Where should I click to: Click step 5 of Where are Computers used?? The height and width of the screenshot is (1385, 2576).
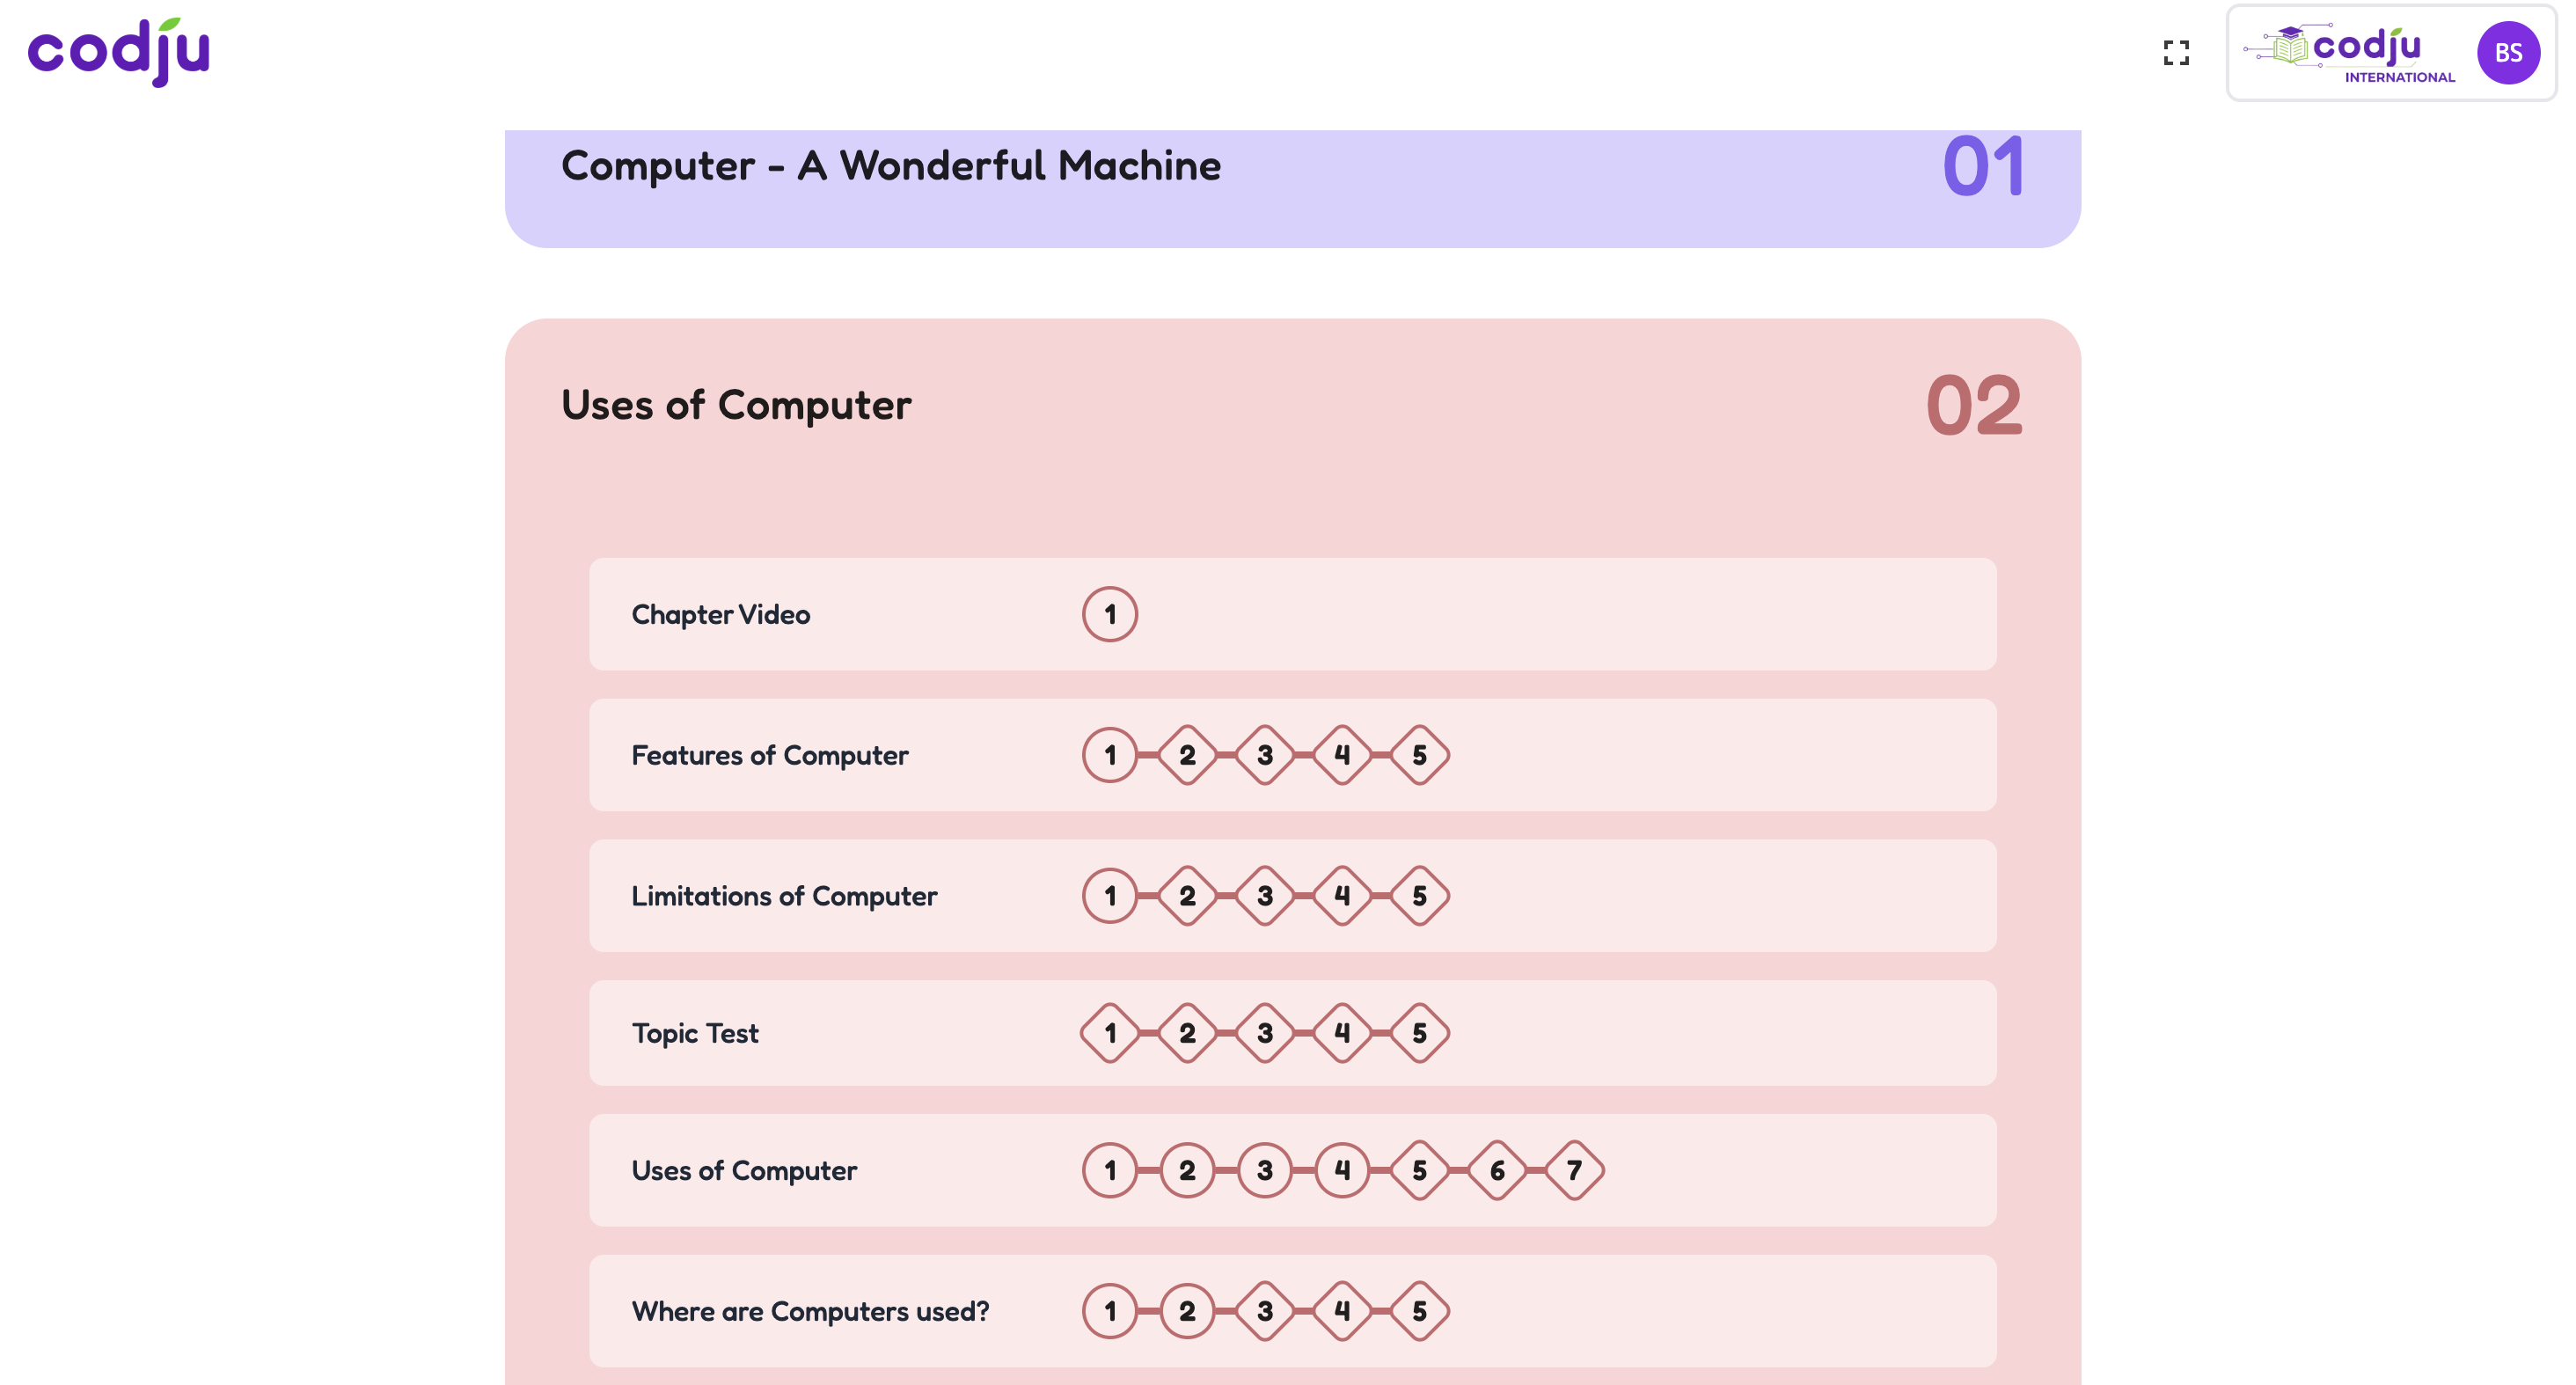coord(1418,1310)
